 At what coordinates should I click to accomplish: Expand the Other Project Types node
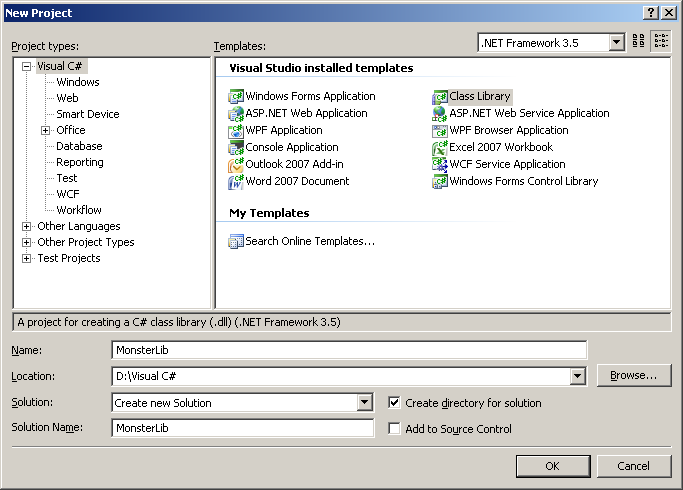27,243
